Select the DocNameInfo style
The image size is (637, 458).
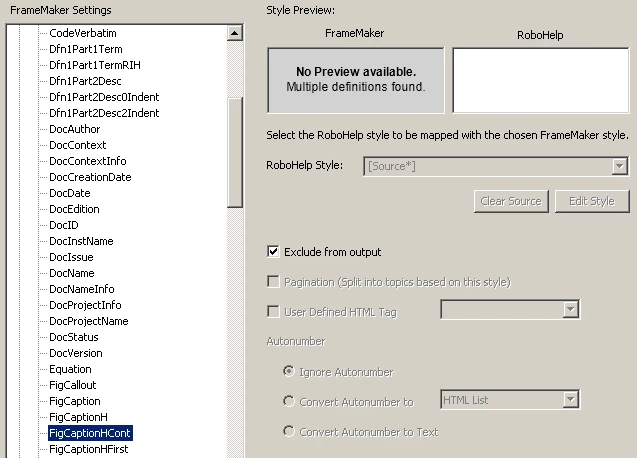click(82, 289)
